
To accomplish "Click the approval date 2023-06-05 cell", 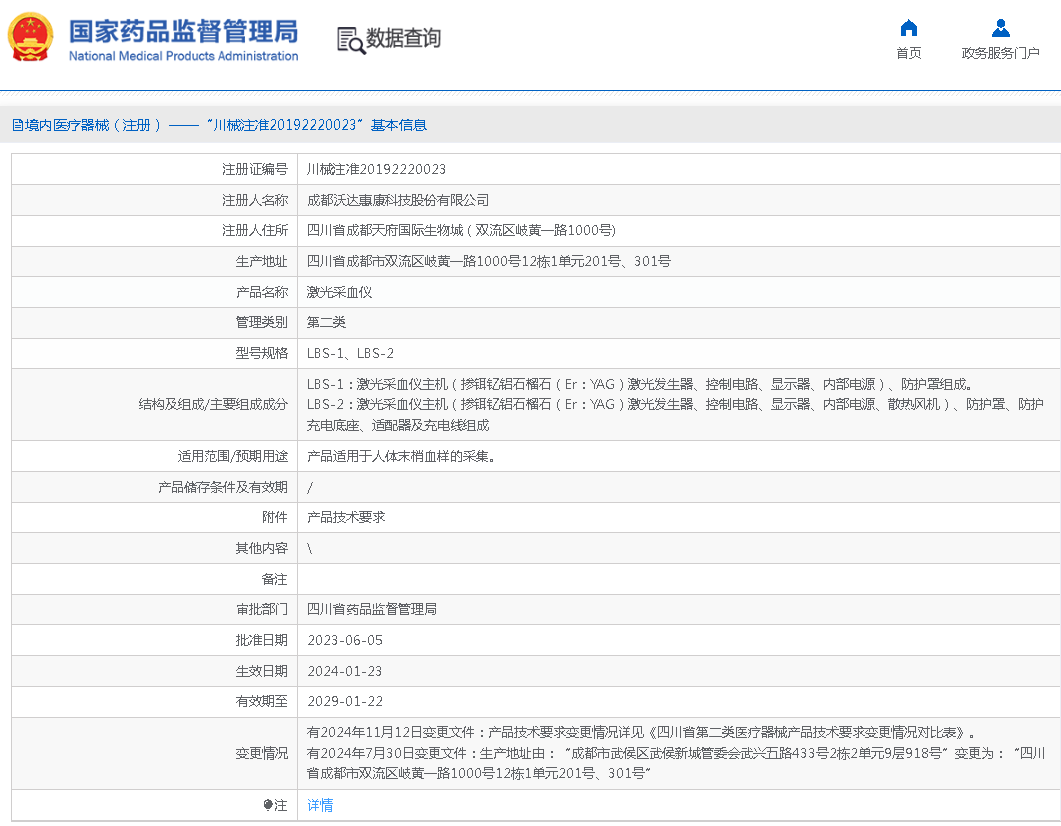I will coord(345,640).
